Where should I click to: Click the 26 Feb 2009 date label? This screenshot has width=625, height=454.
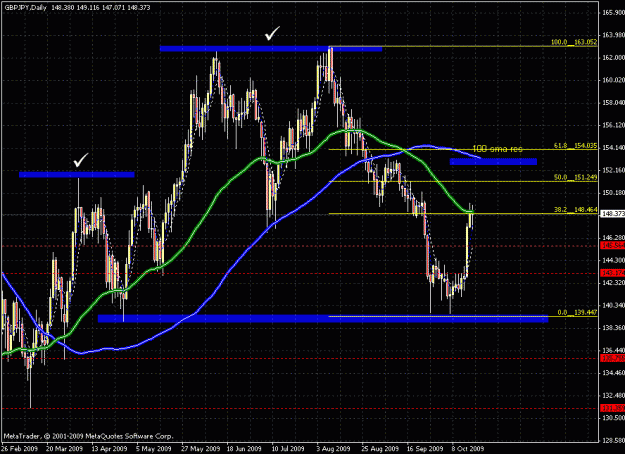pyautogui.click(x=20, y=449)
